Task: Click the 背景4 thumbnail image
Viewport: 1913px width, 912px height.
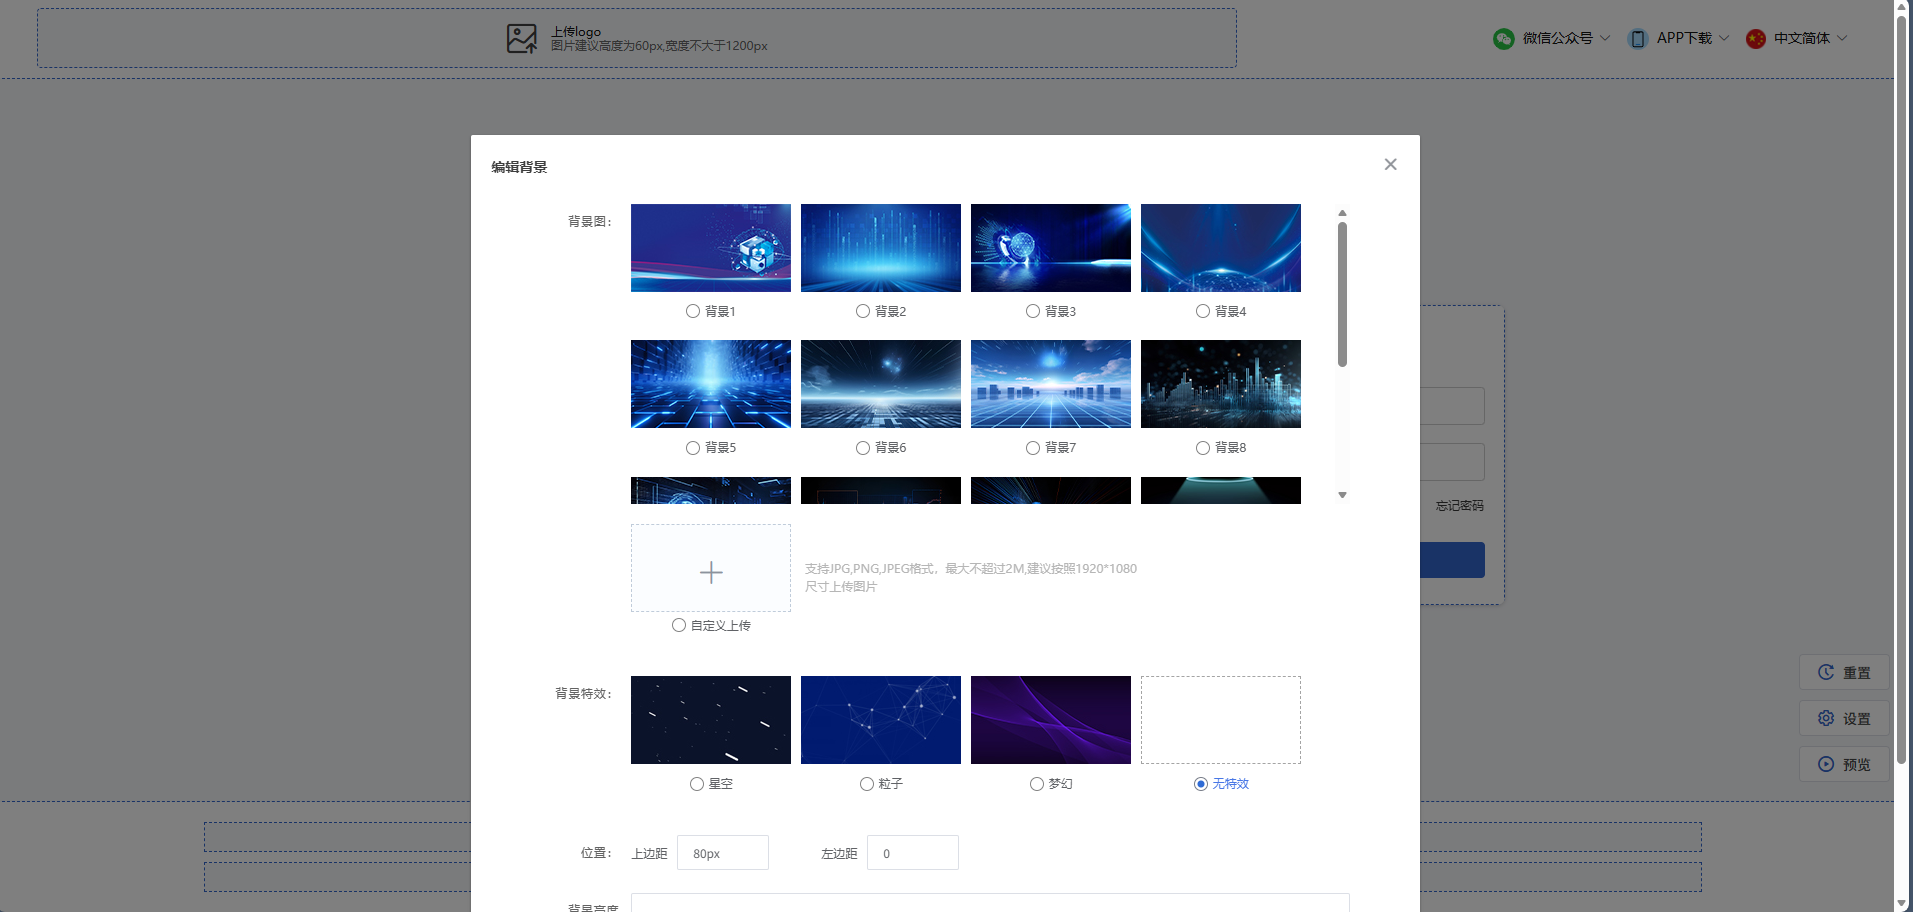Action: coord(1221,248)
